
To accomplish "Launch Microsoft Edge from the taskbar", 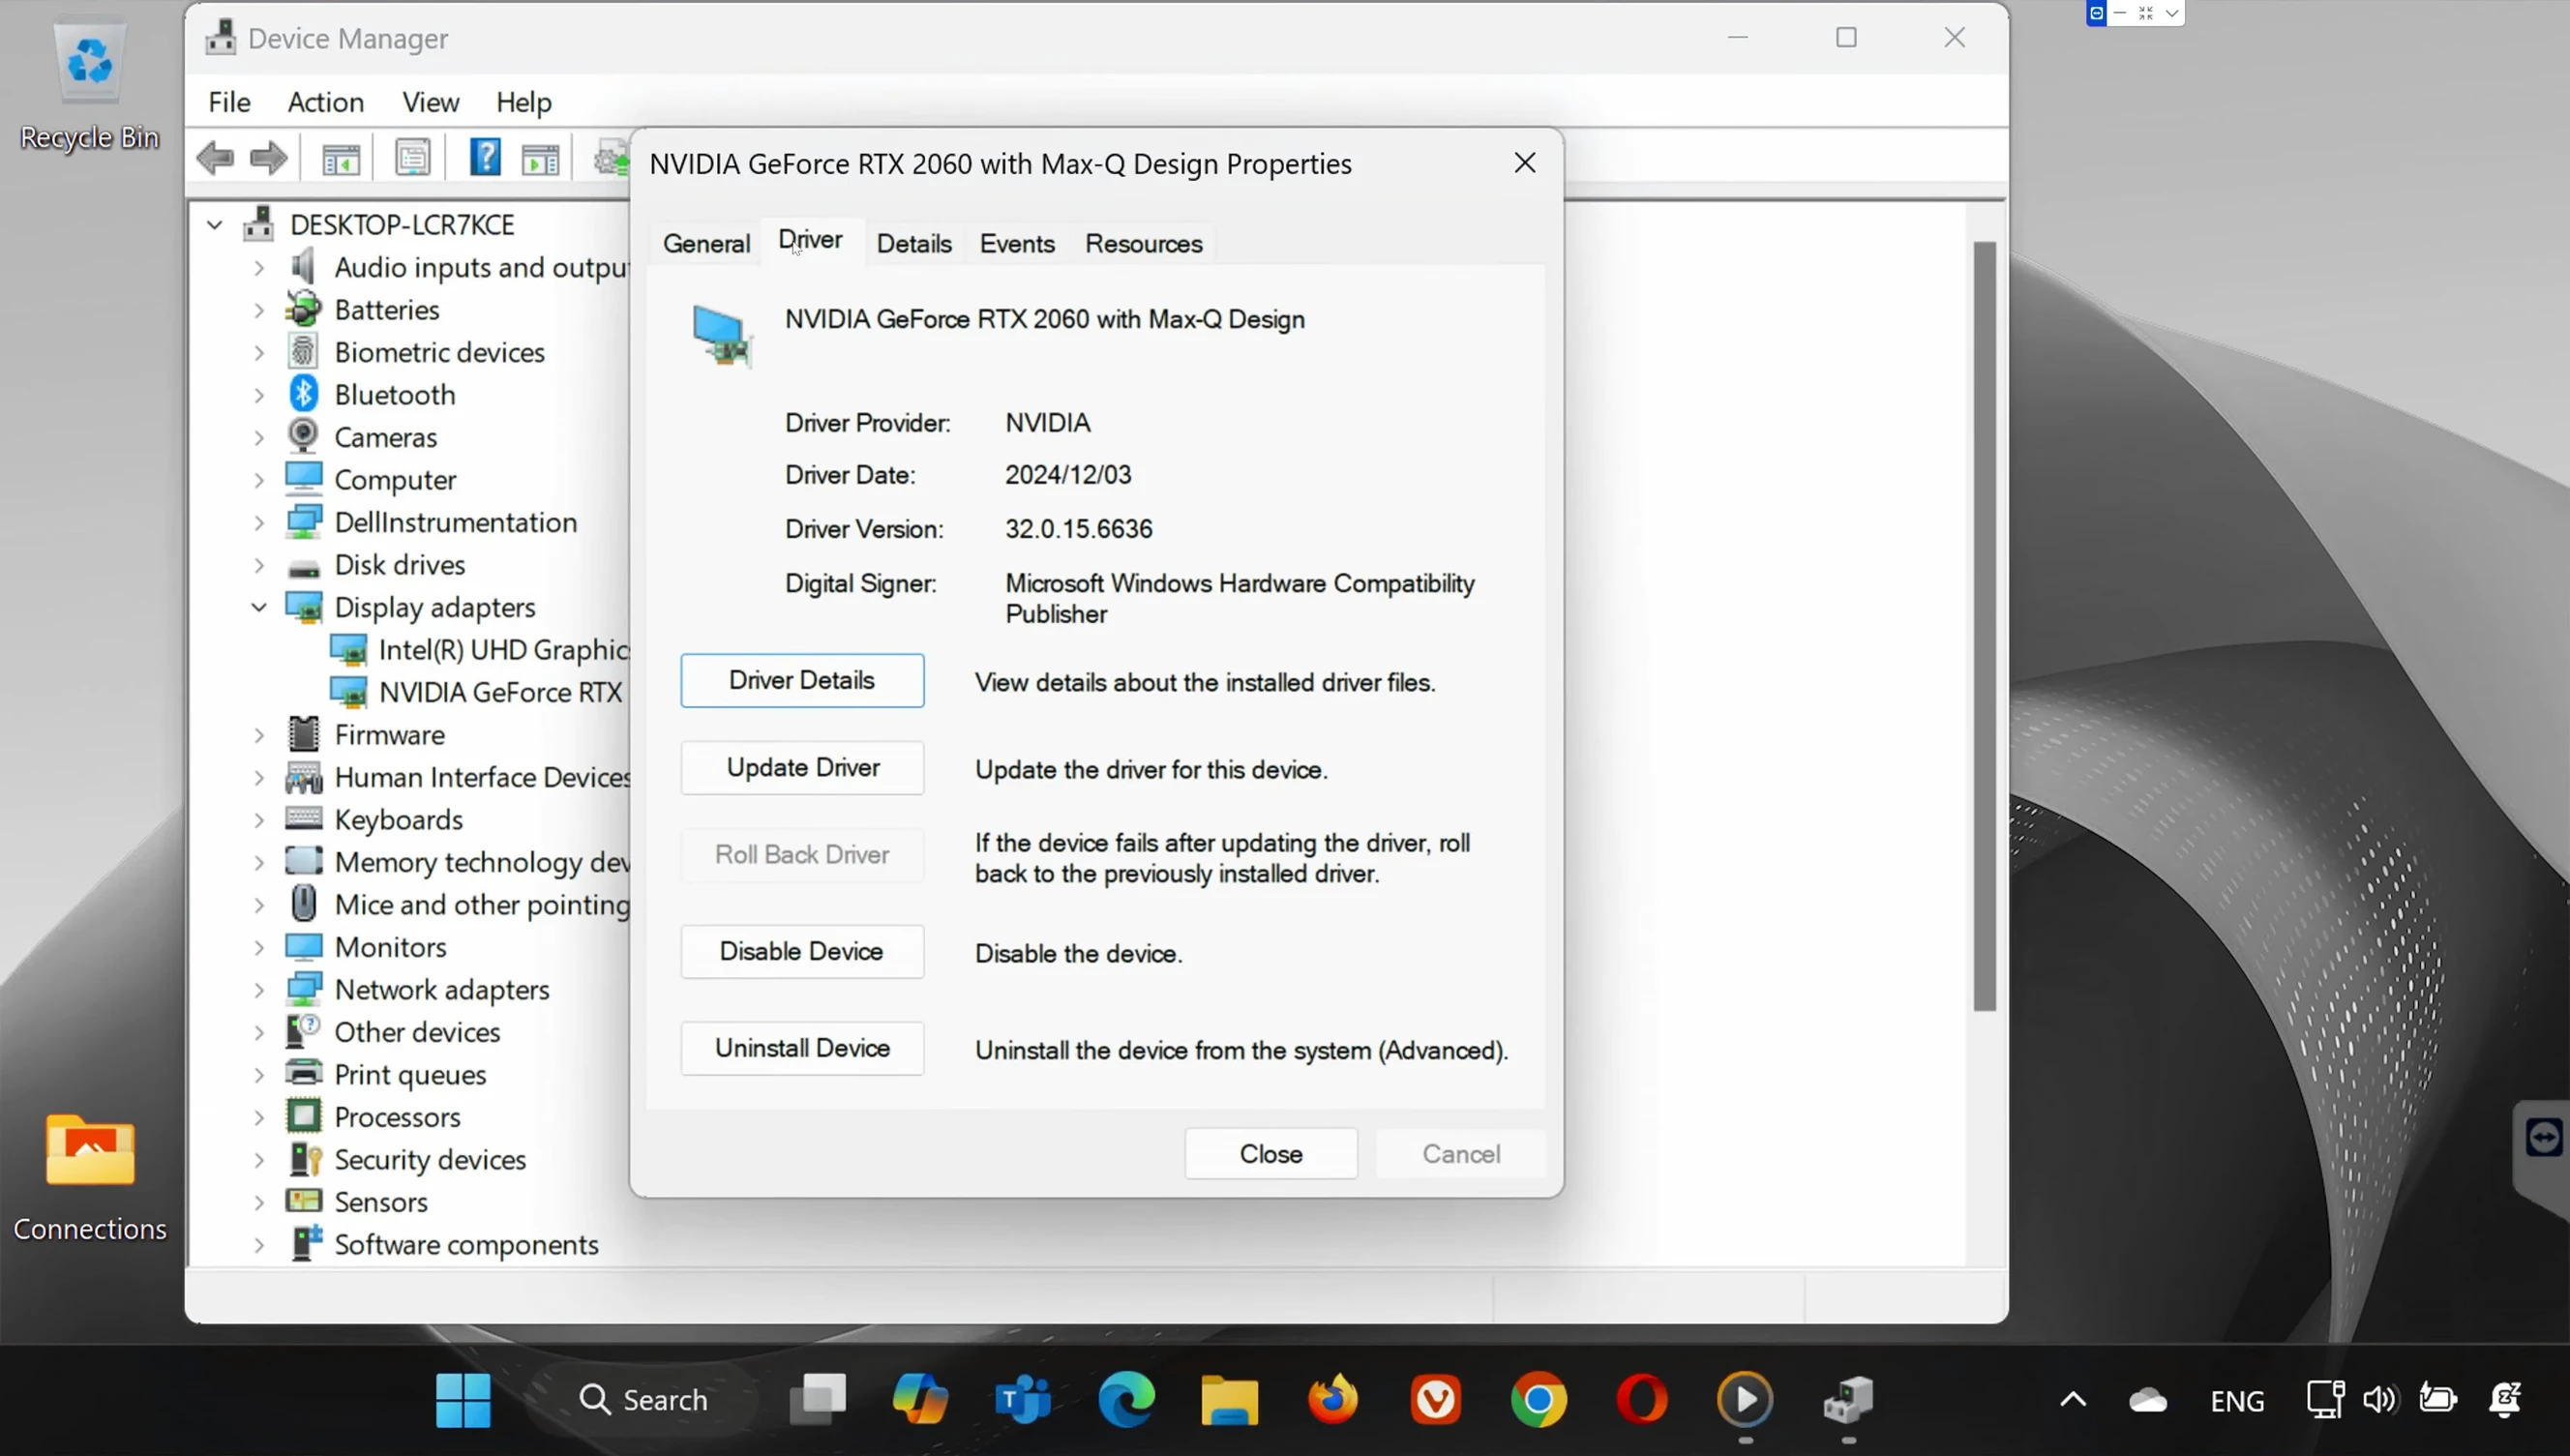I will point(1127,1400).
